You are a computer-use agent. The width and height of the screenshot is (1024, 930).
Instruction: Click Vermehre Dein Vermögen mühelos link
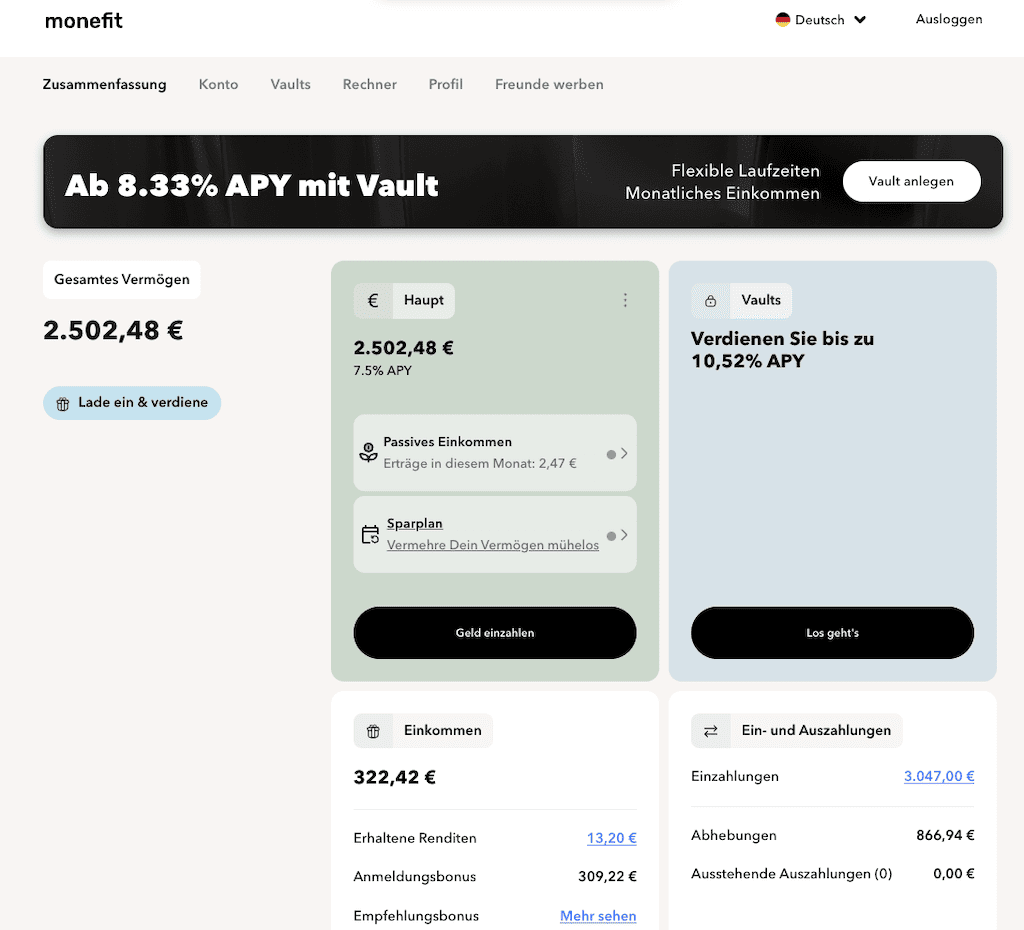[492, 545]
